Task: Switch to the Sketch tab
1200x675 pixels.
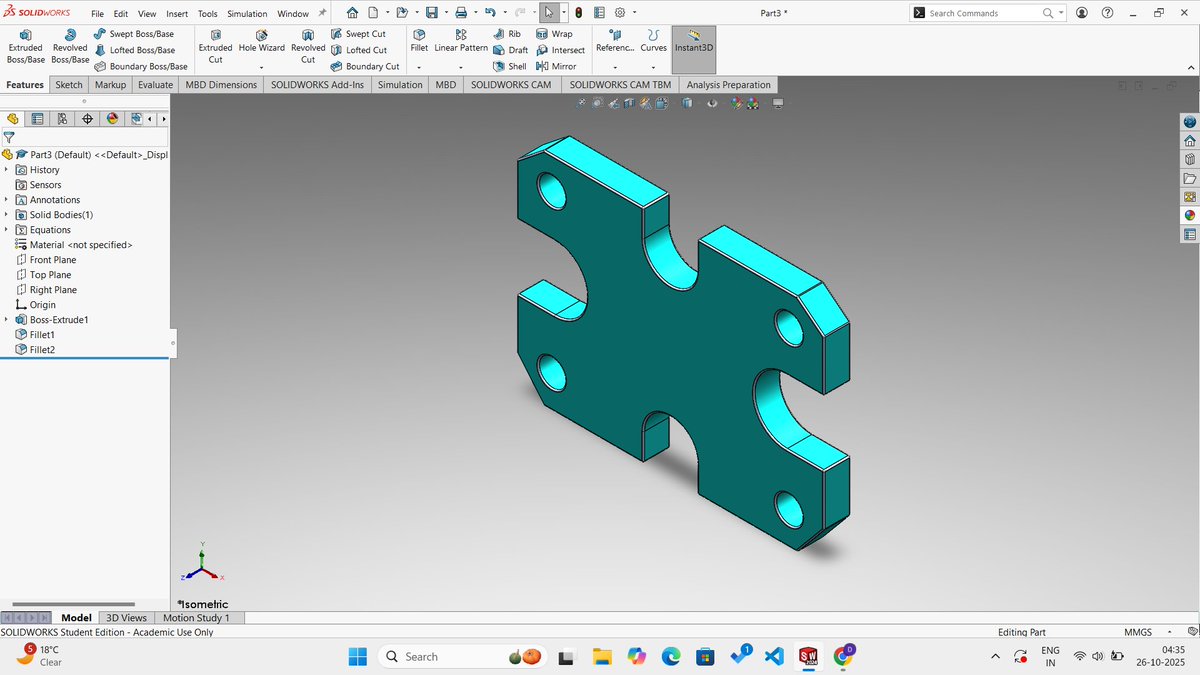Action: 69,85
